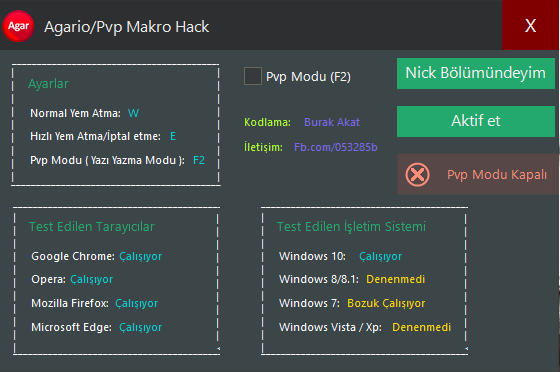Click the Bozuk Çalışıyor status text

386,303
